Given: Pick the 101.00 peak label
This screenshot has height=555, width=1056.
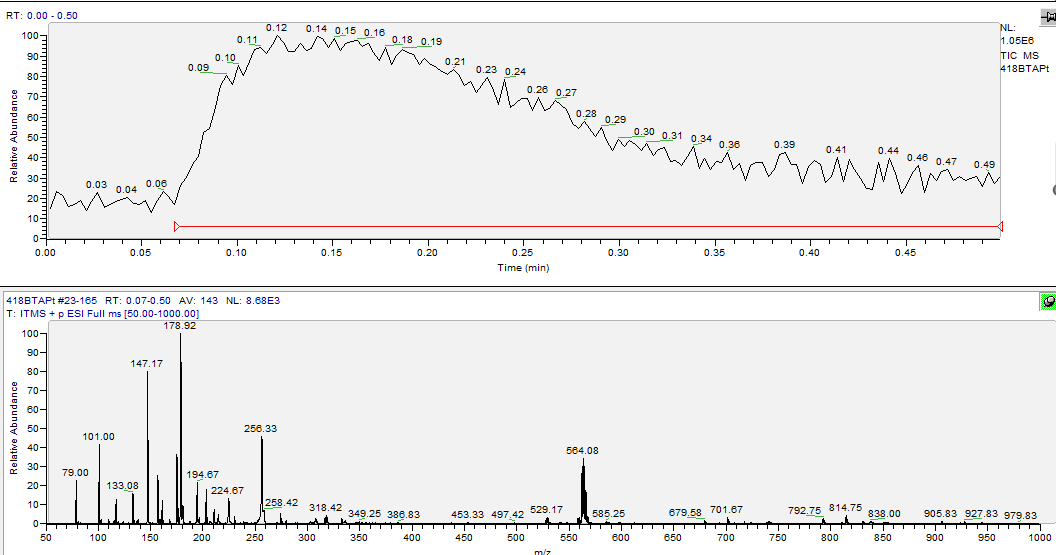Looking at the screenshot, I should [98, 437].
